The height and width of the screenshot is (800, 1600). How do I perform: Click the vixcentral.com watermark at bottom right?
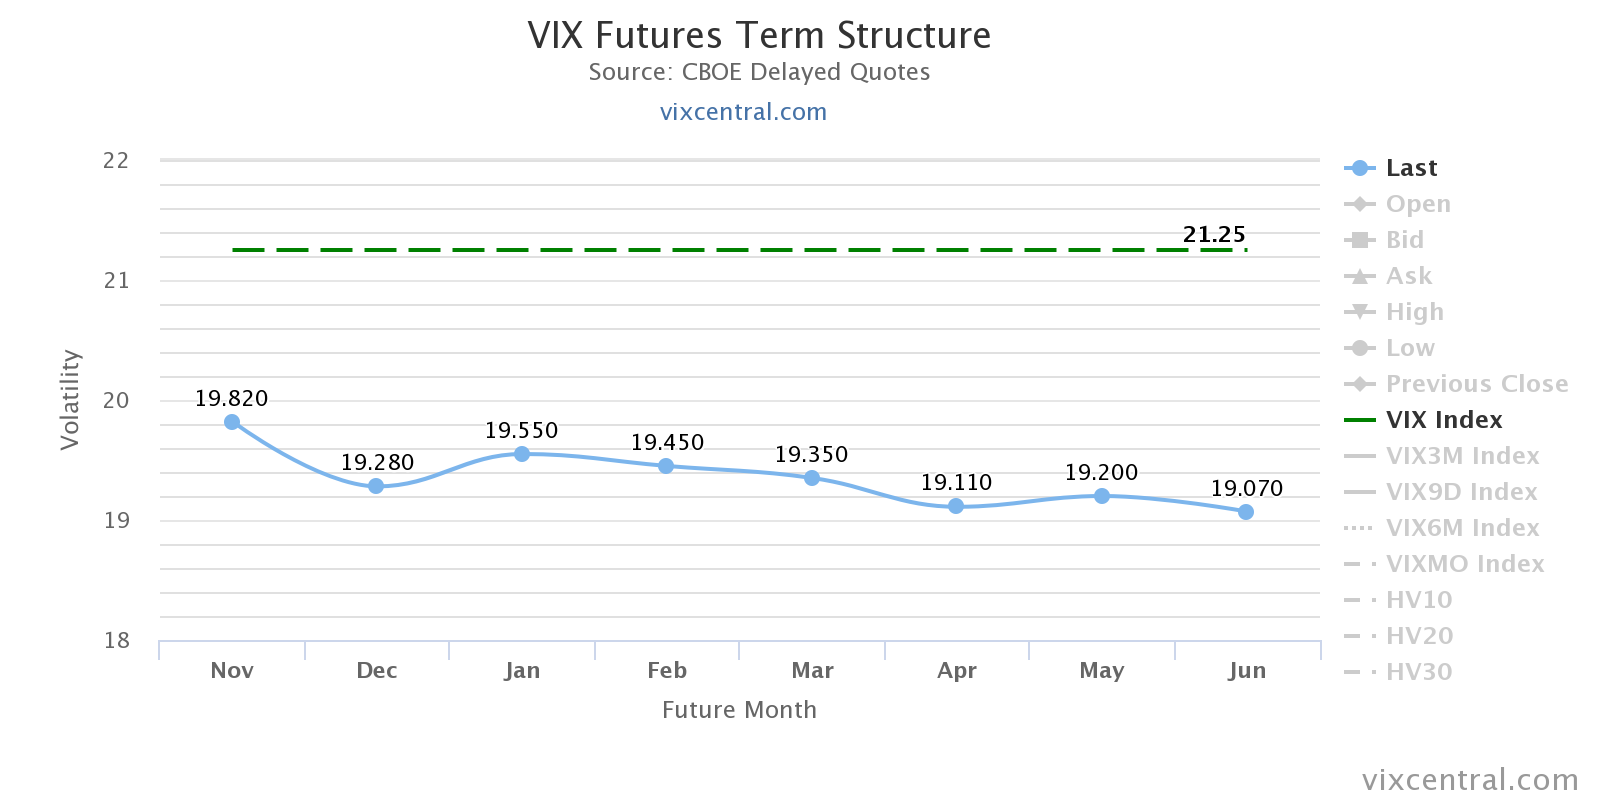pyautogui.click(x=1470, y=780)
